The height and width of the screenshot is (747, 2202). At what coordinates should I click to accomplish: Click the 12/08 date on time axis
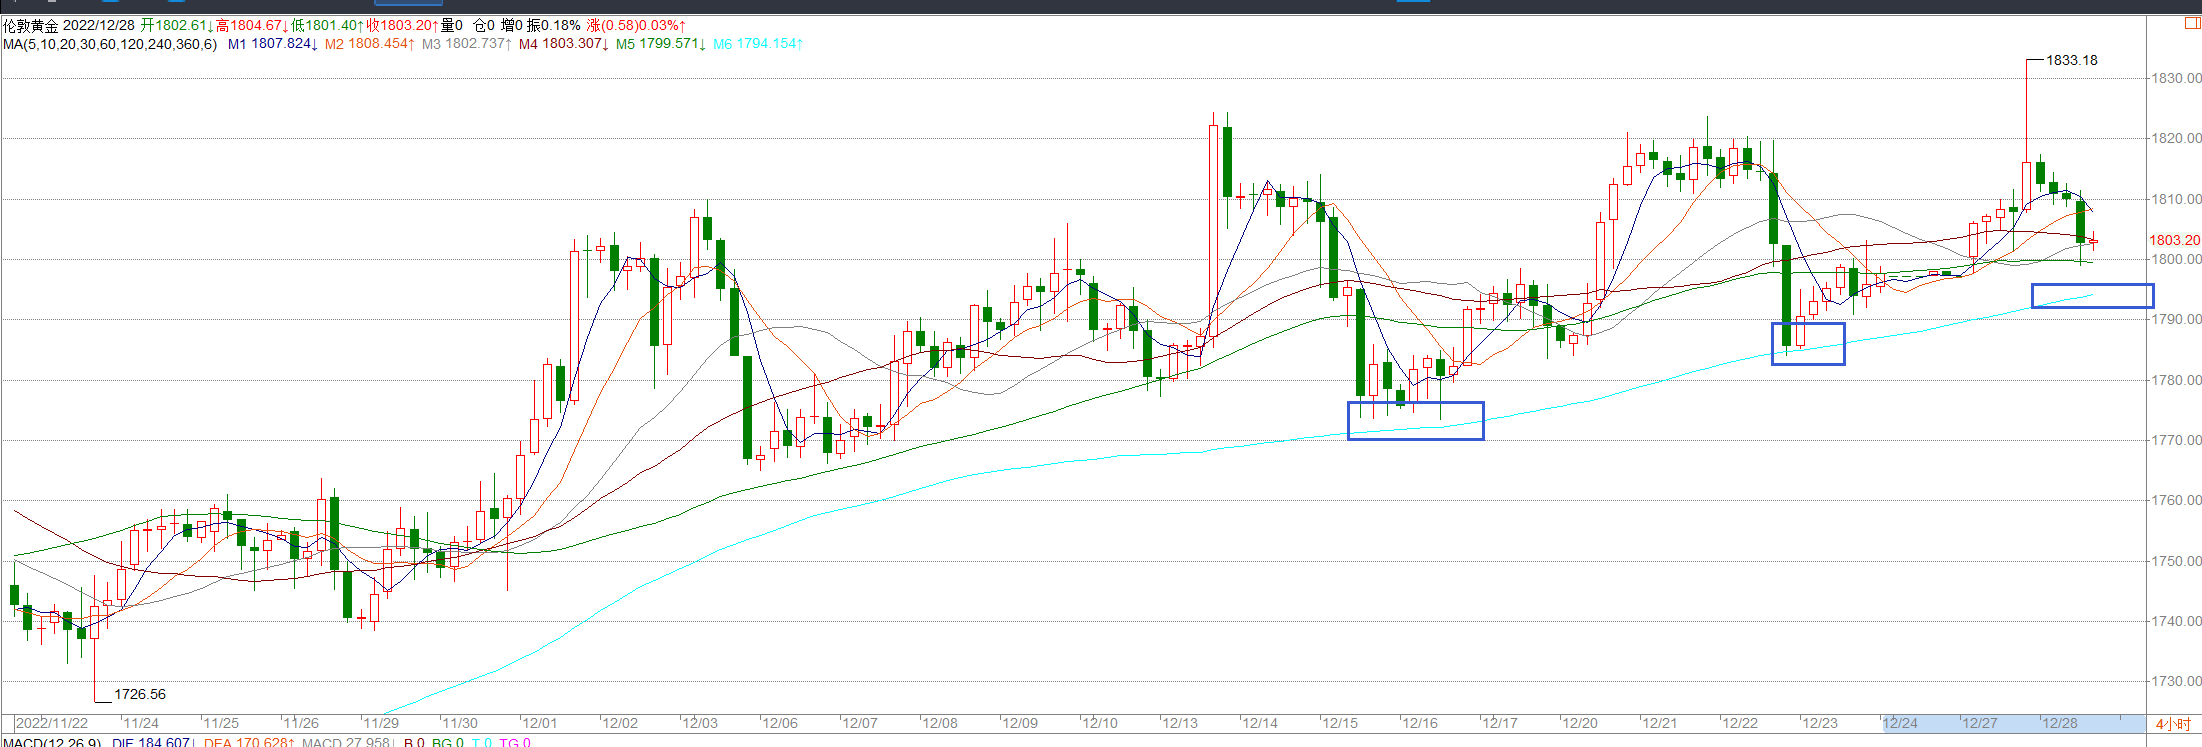pos(940,723)
